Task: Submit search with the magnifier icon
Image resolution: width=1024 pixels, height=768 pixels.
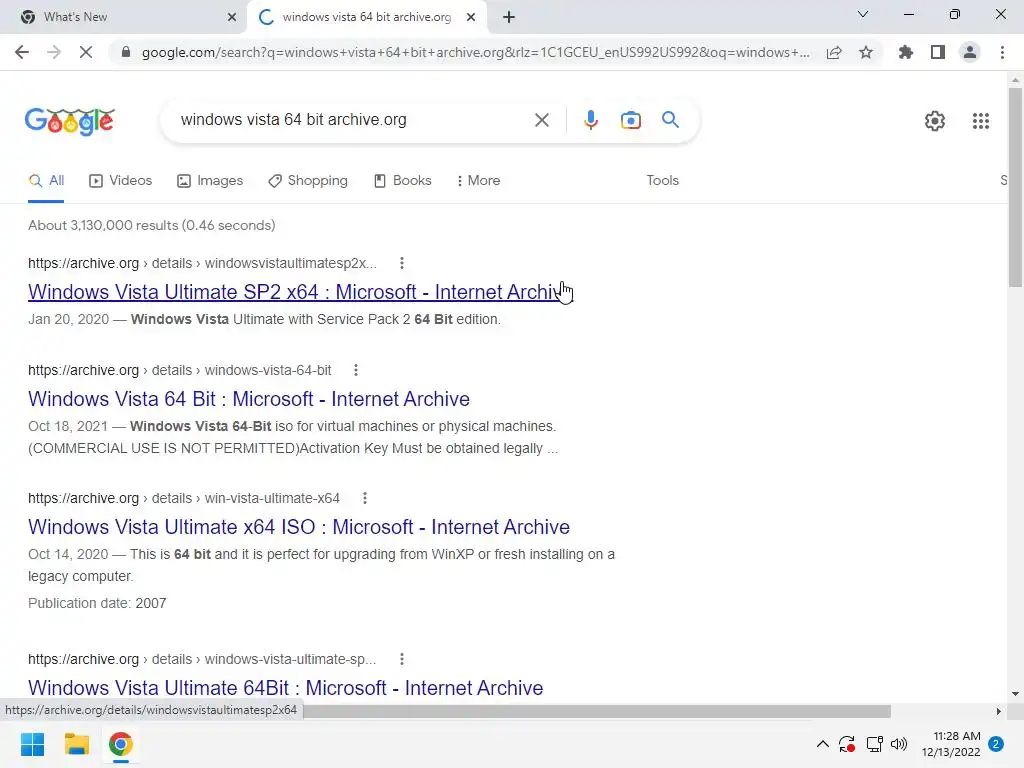Action: [670, 120]
